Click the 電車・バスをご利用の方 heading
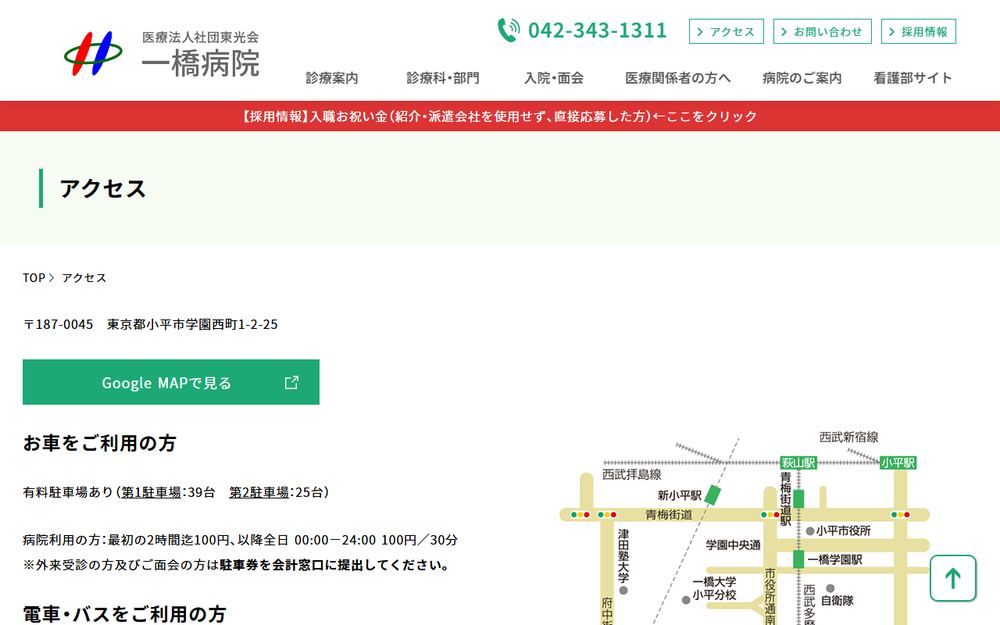The image size is (1000, 625). [124, 614]
